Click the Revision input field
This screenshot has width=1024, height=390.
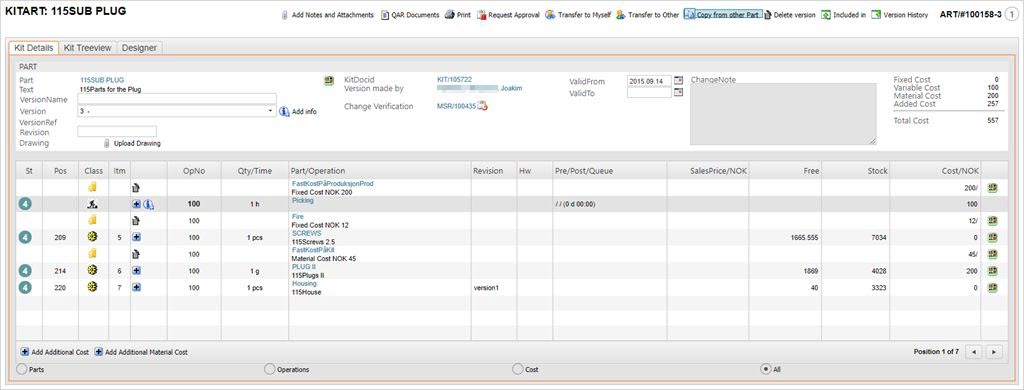pyautogui.click(x=117, y=131)
